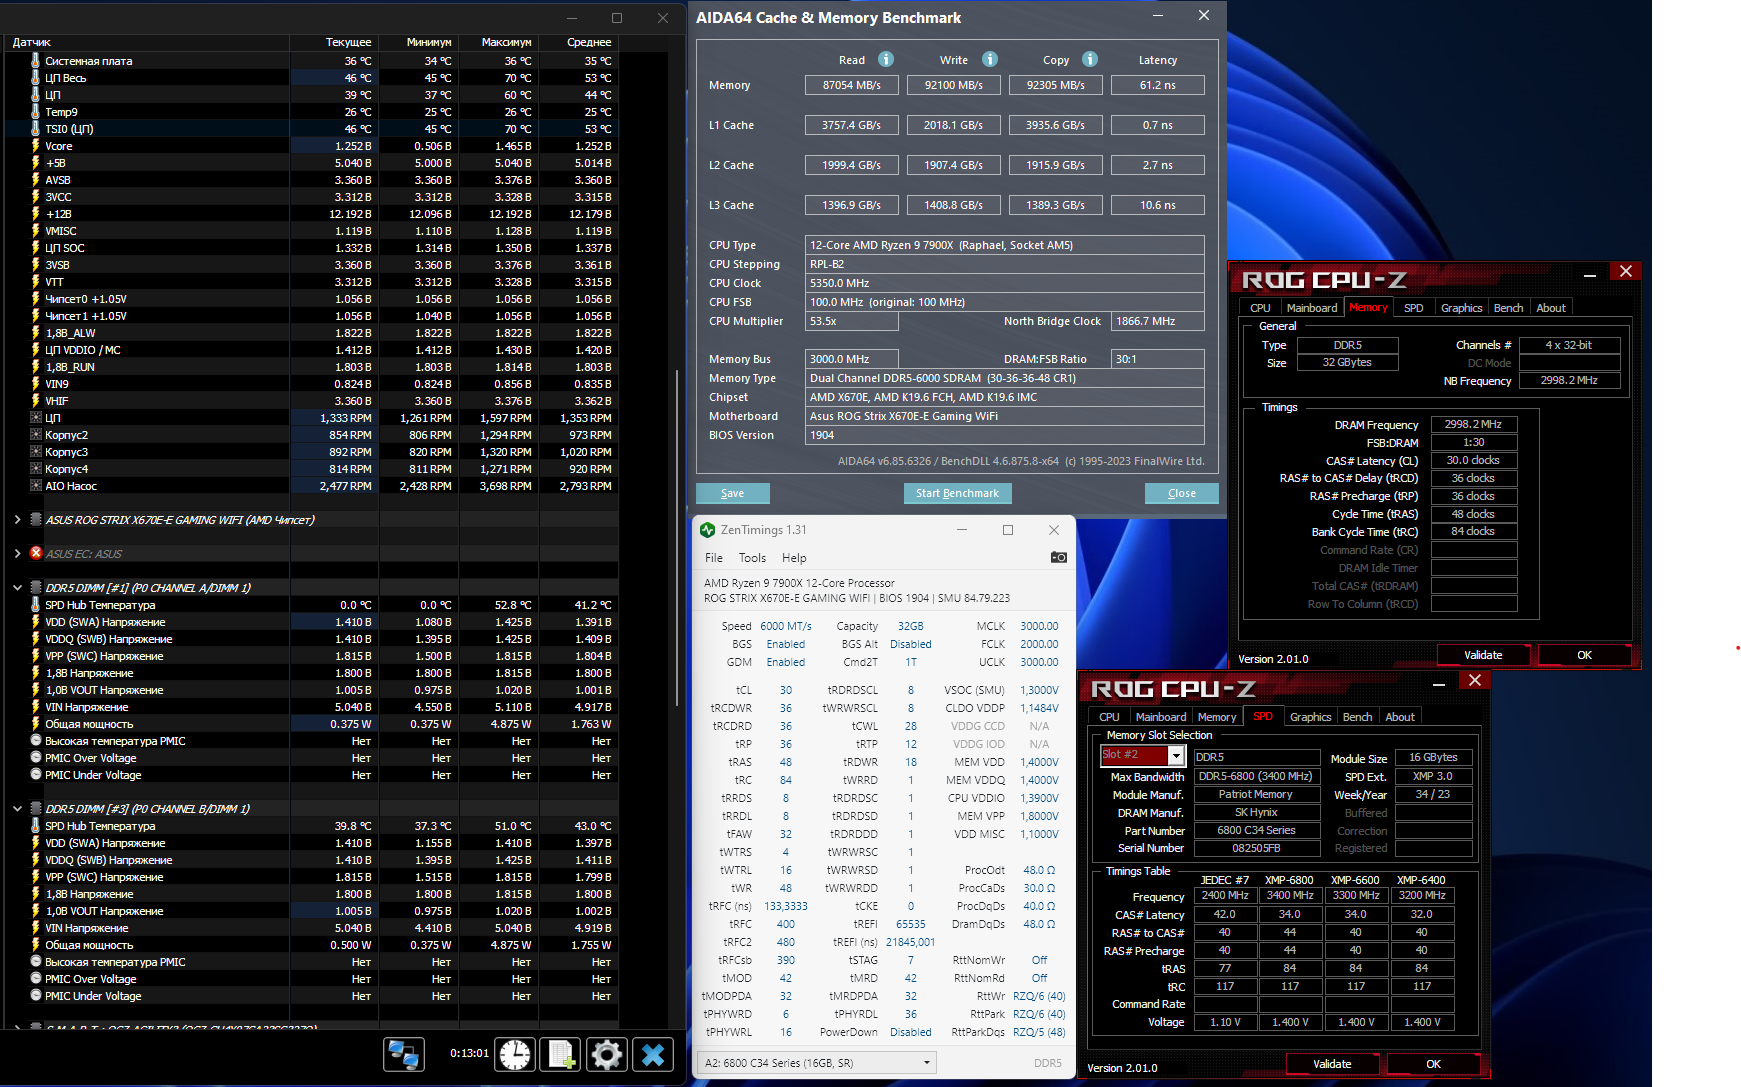Viewport: 1741px width, 1087px height.
Task: Select the Vcore sensor row
Action: tap(312, 146)
